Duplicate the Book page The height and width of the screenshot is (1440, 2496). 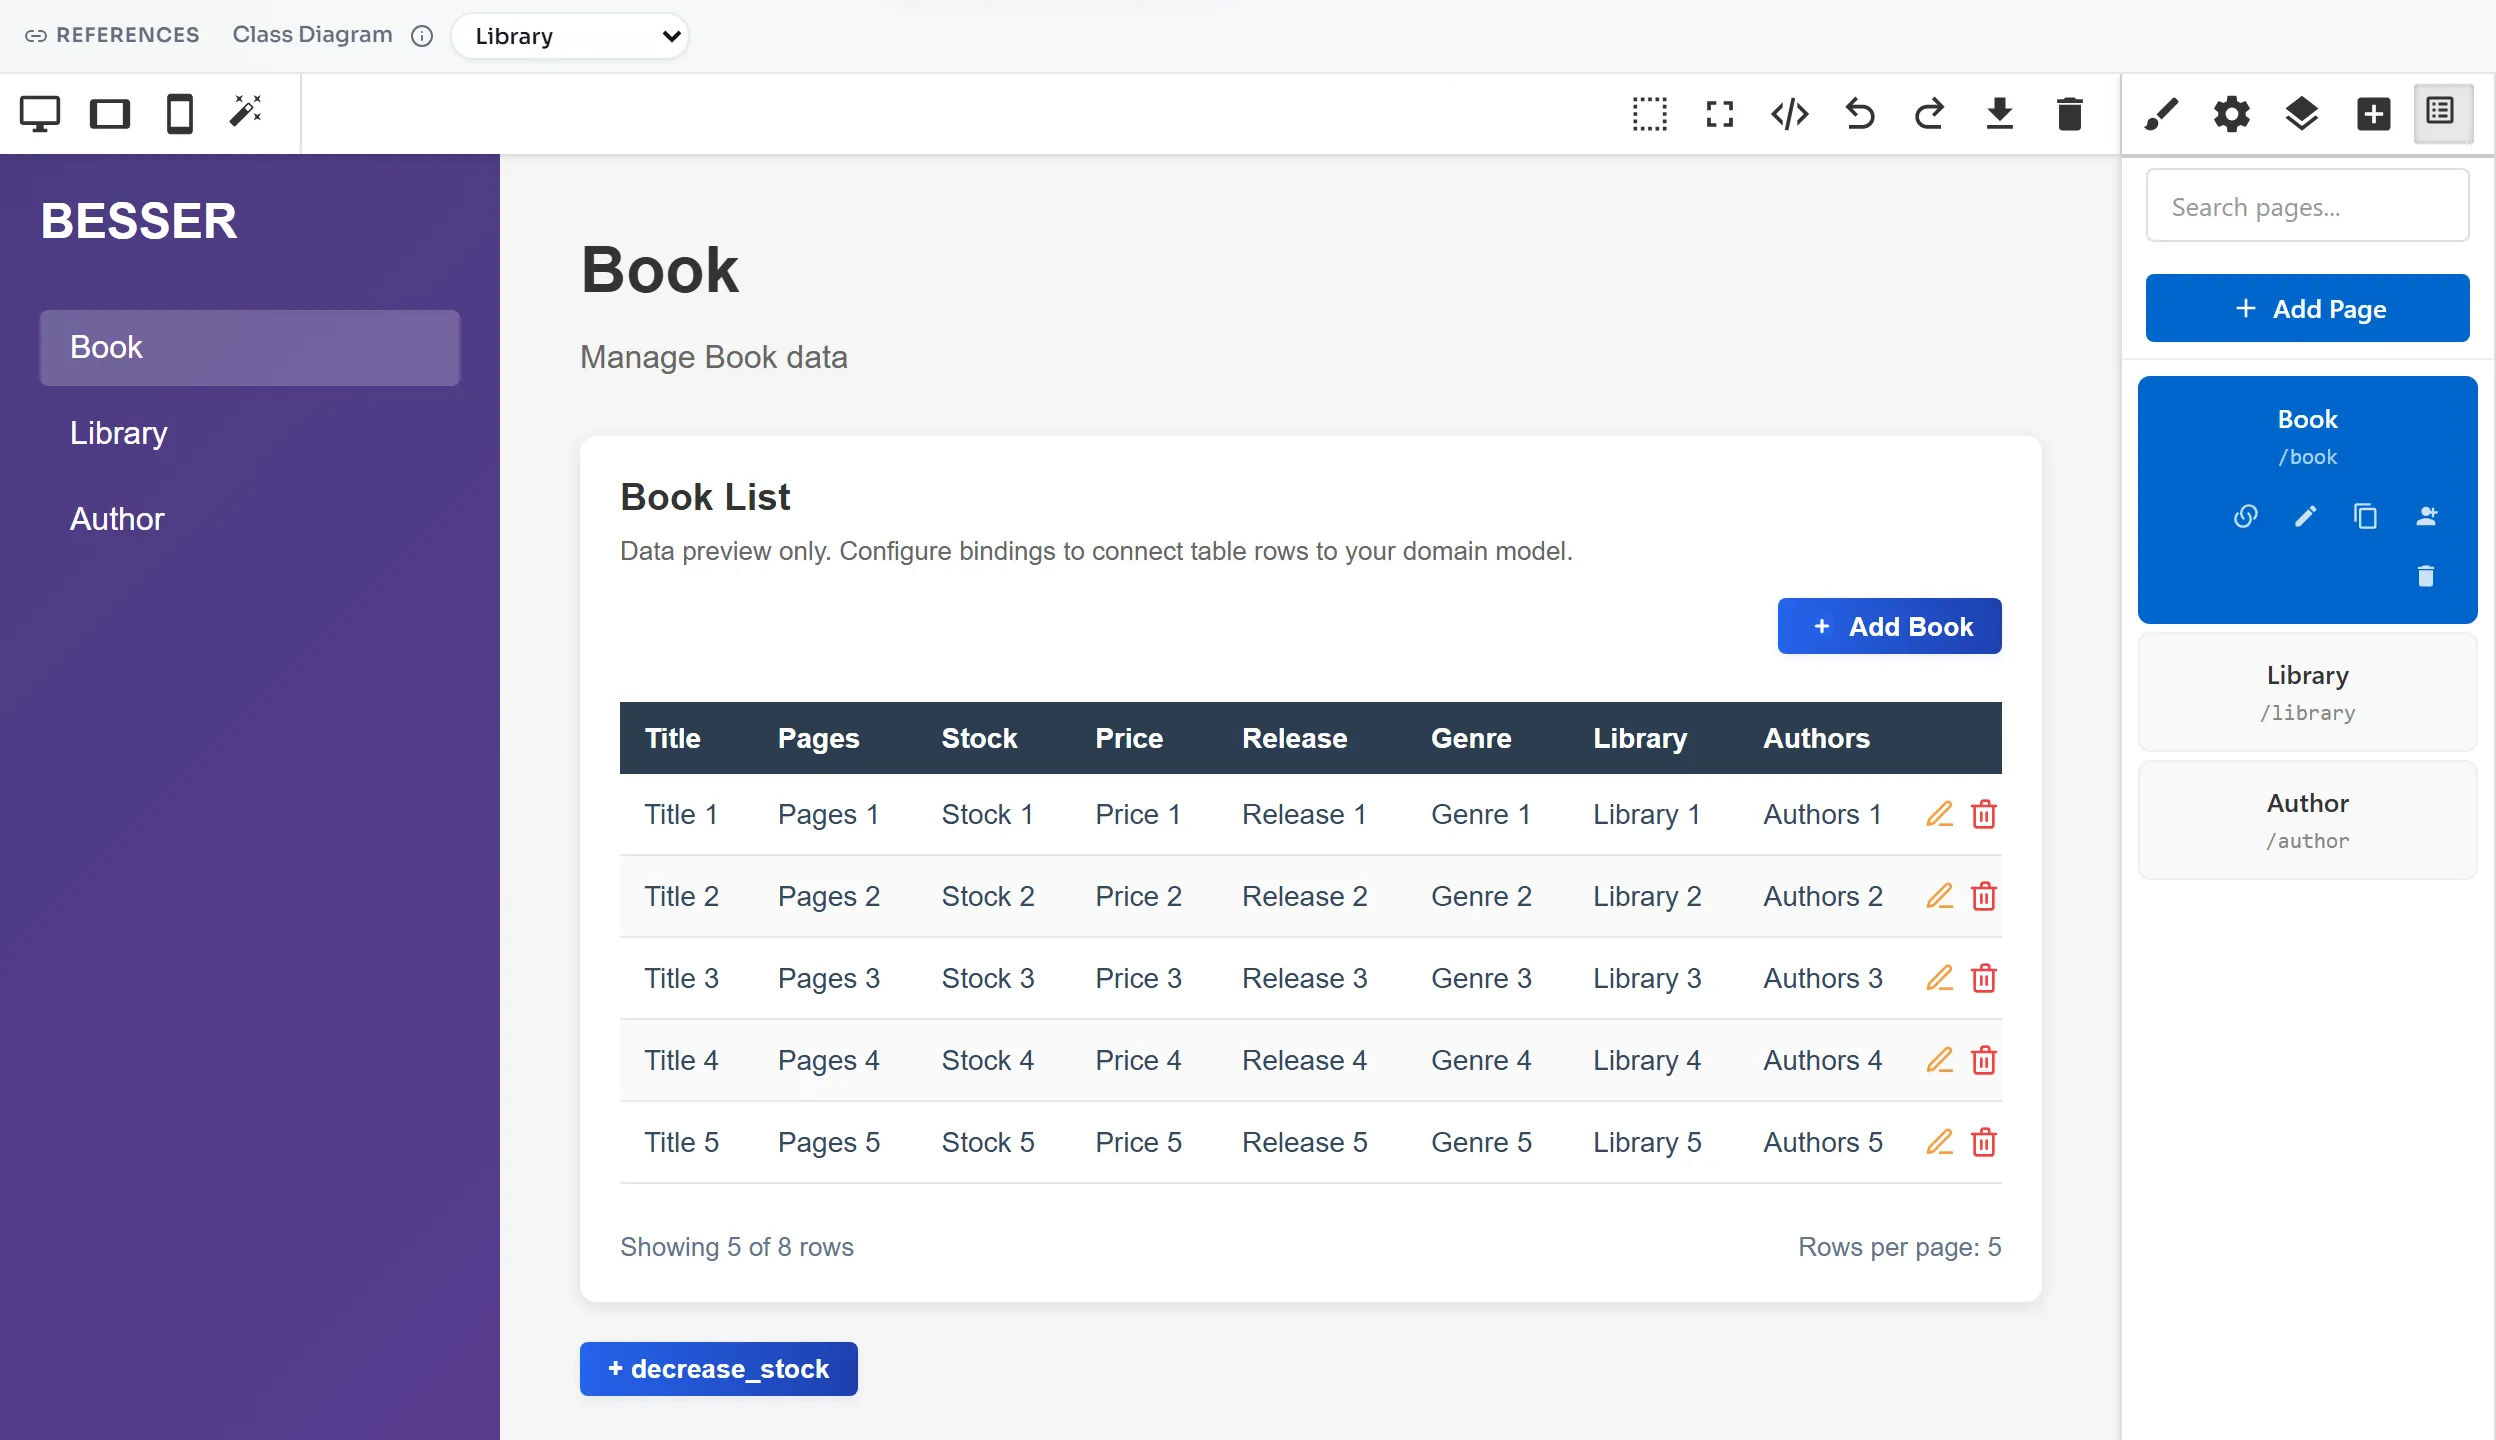[x=2365, y=516]
